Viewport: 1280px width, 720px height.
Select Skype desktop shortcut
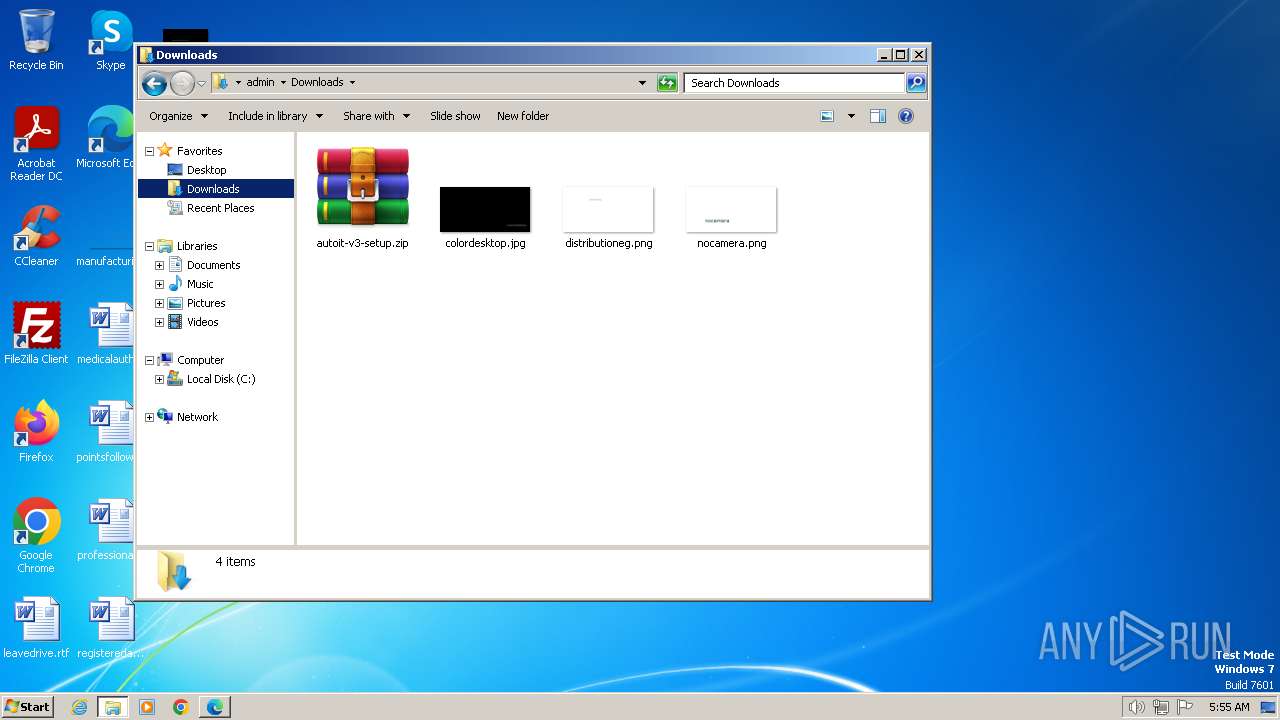pos(111,40)
